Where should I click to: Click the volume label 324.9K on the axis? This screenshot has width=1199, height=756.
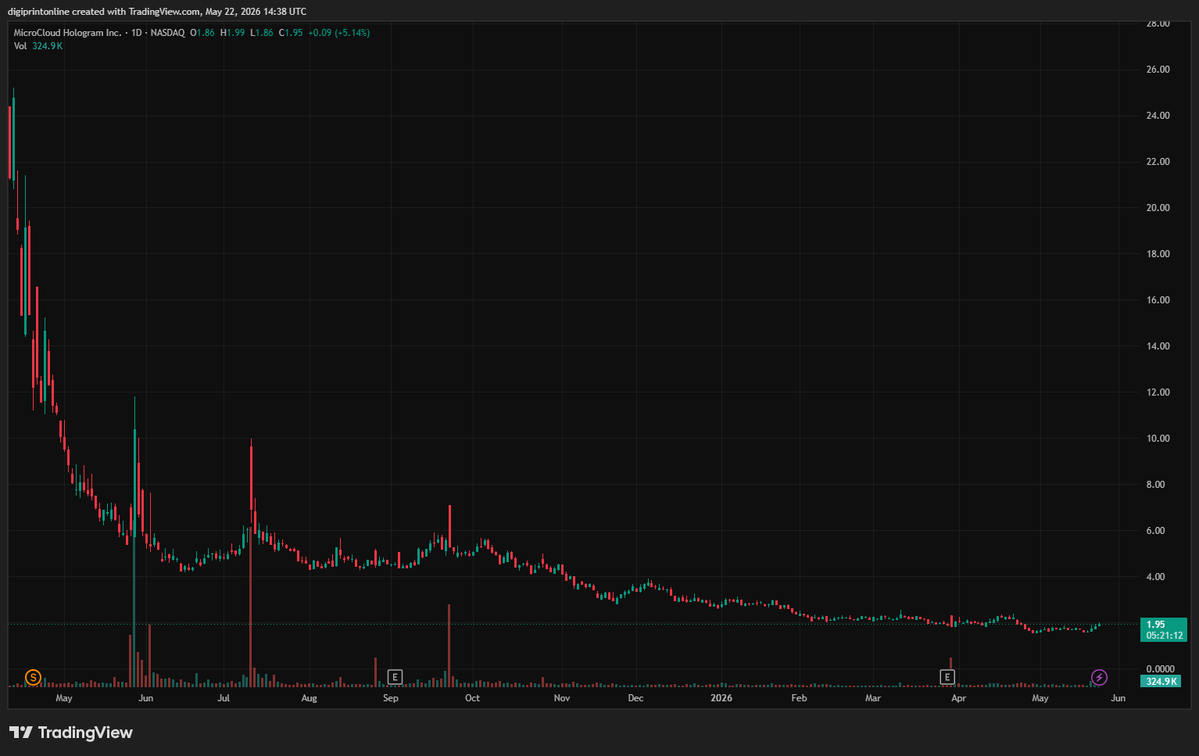pos(1160,681)
